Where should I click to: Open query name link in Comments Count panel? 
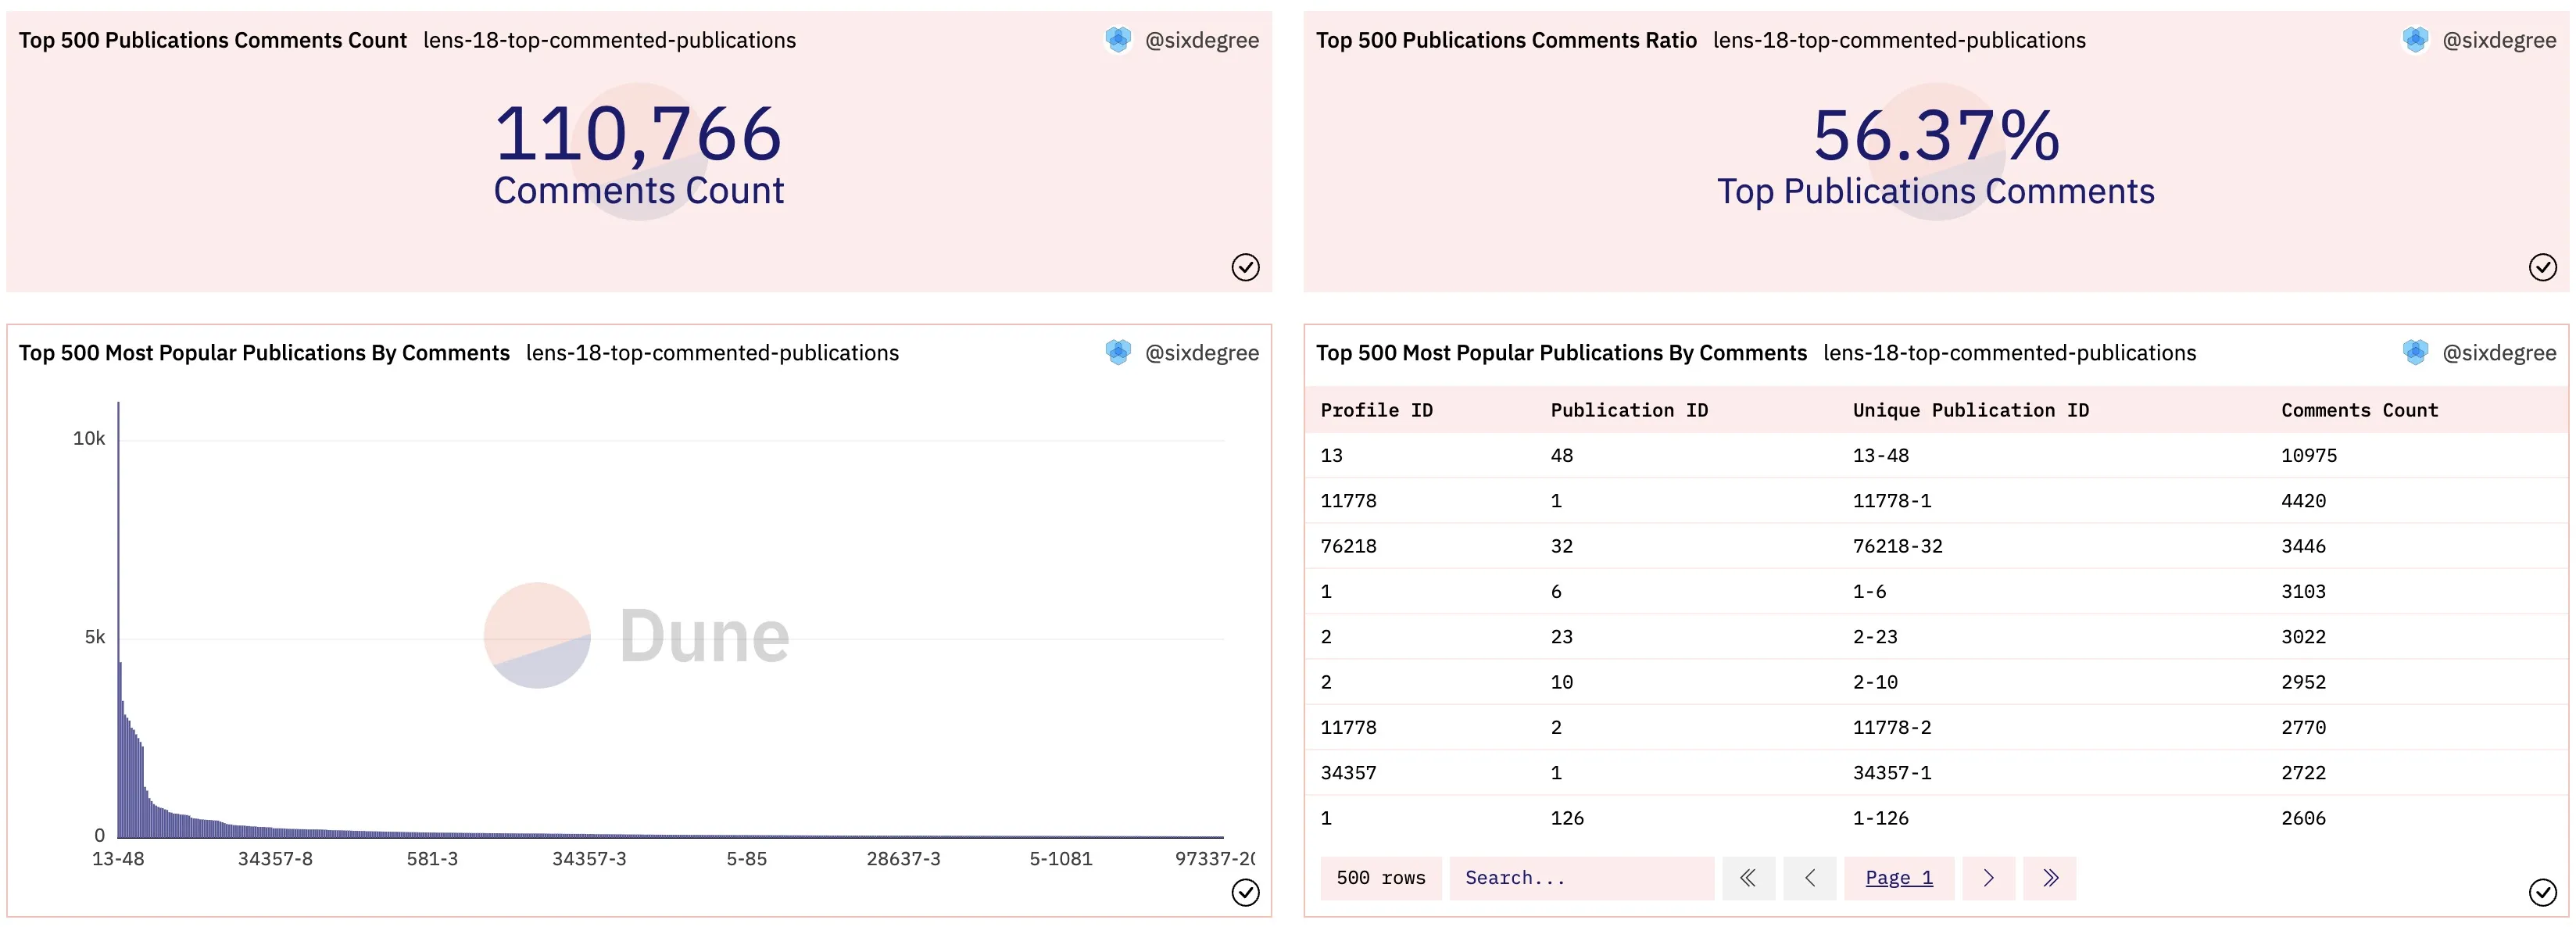[609, 40]
